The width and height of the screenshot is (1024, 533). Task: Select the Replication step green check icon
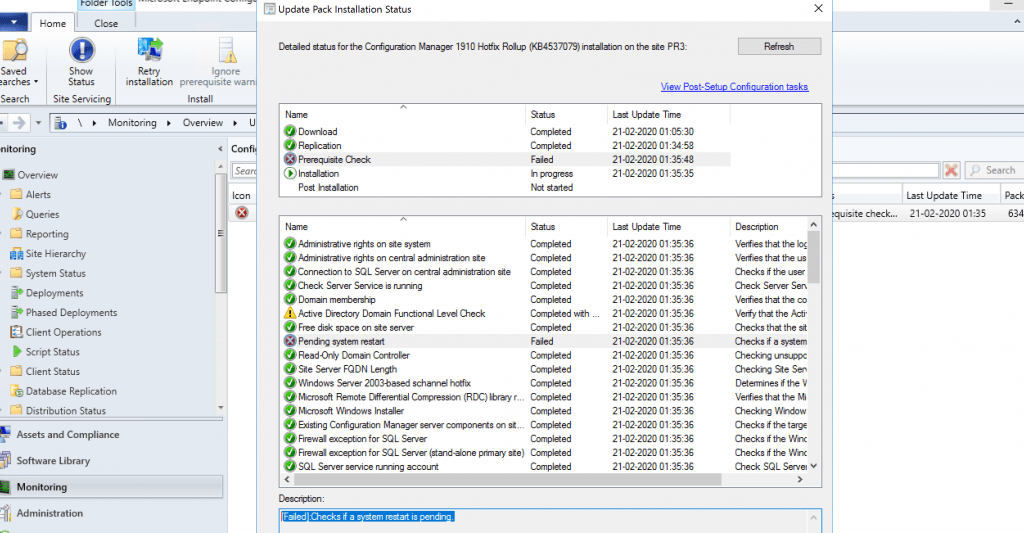[x=290, y=145]
